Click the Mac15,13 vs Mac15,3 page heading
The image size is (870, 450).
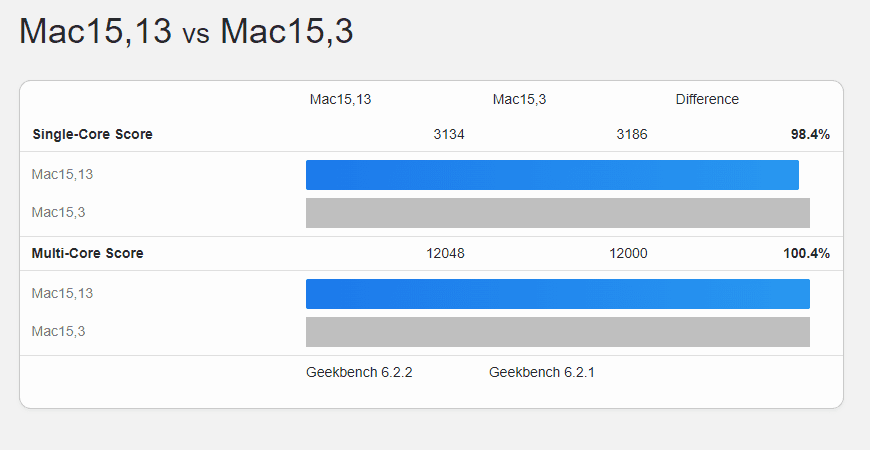[x=186, y=32]
